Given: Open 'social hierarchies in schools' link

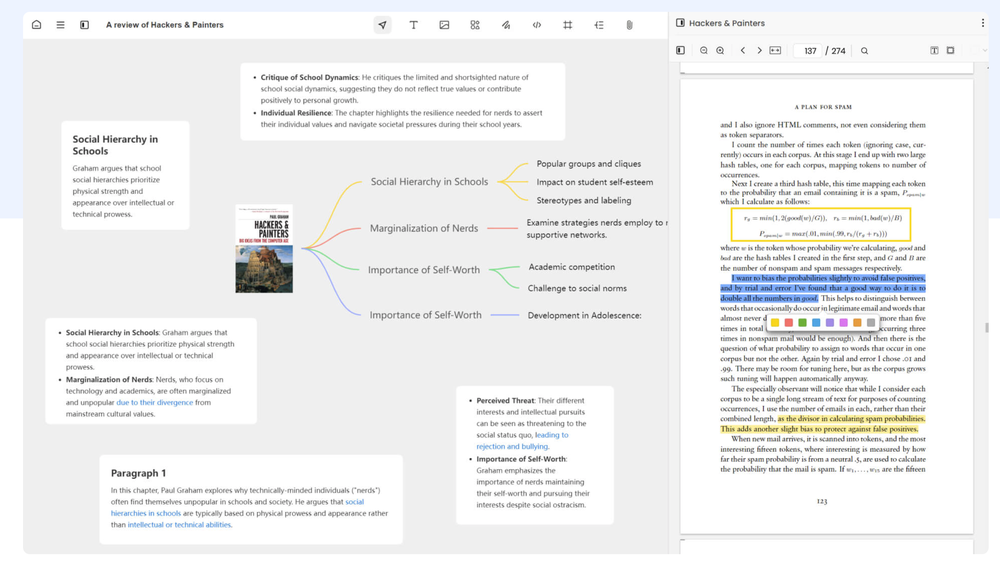Looking at the screenshot, I should point(237,507).
